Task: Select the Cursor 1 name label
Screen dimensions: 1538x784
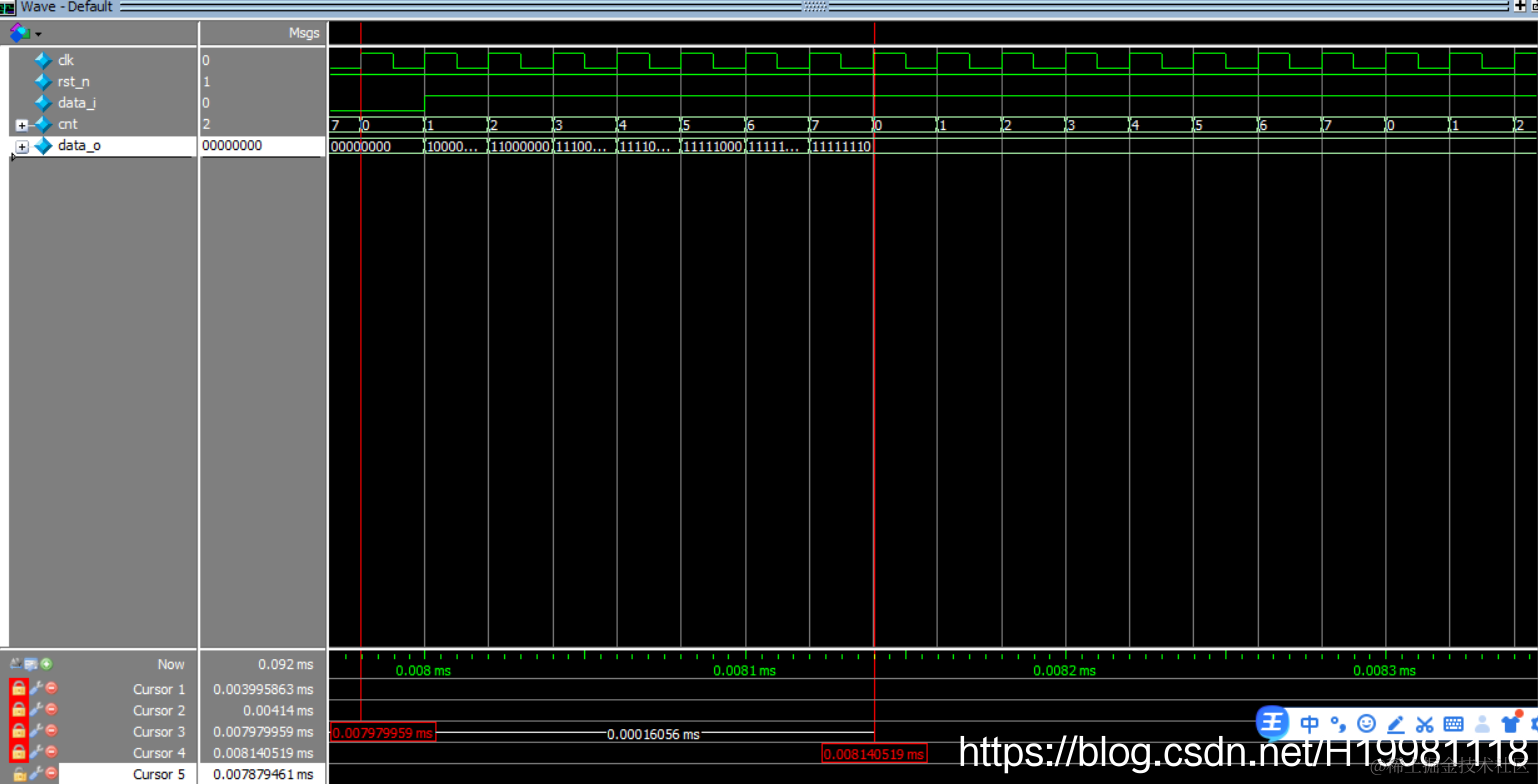Action: [x=159, y=689]
